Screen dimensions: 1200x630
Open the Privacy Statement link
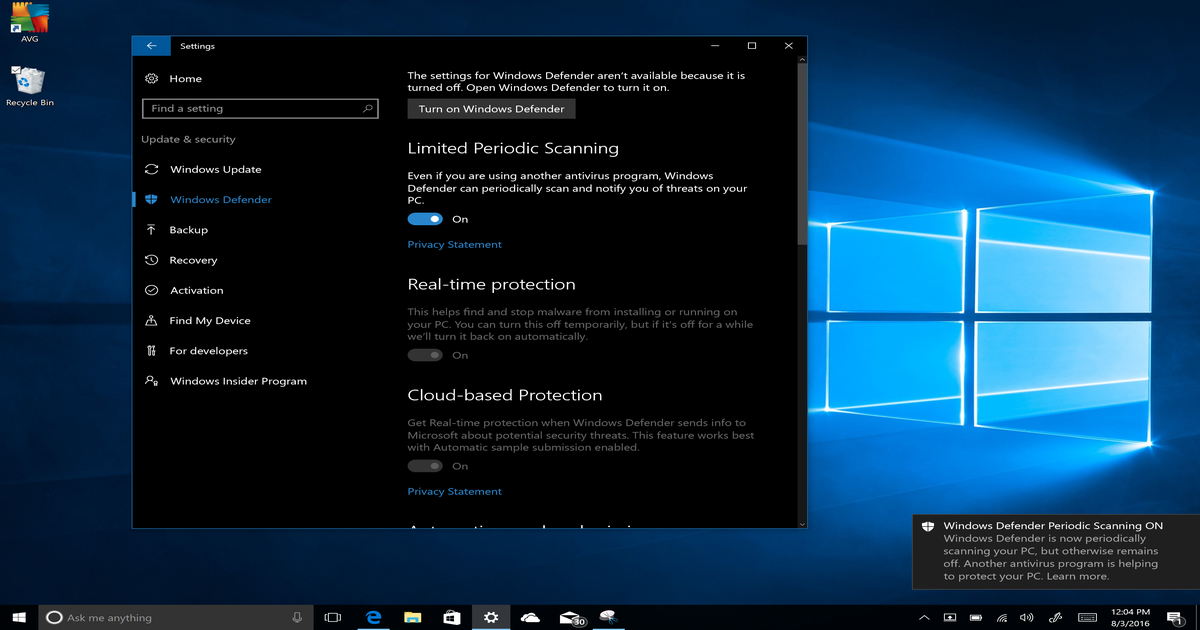point(454,244)
